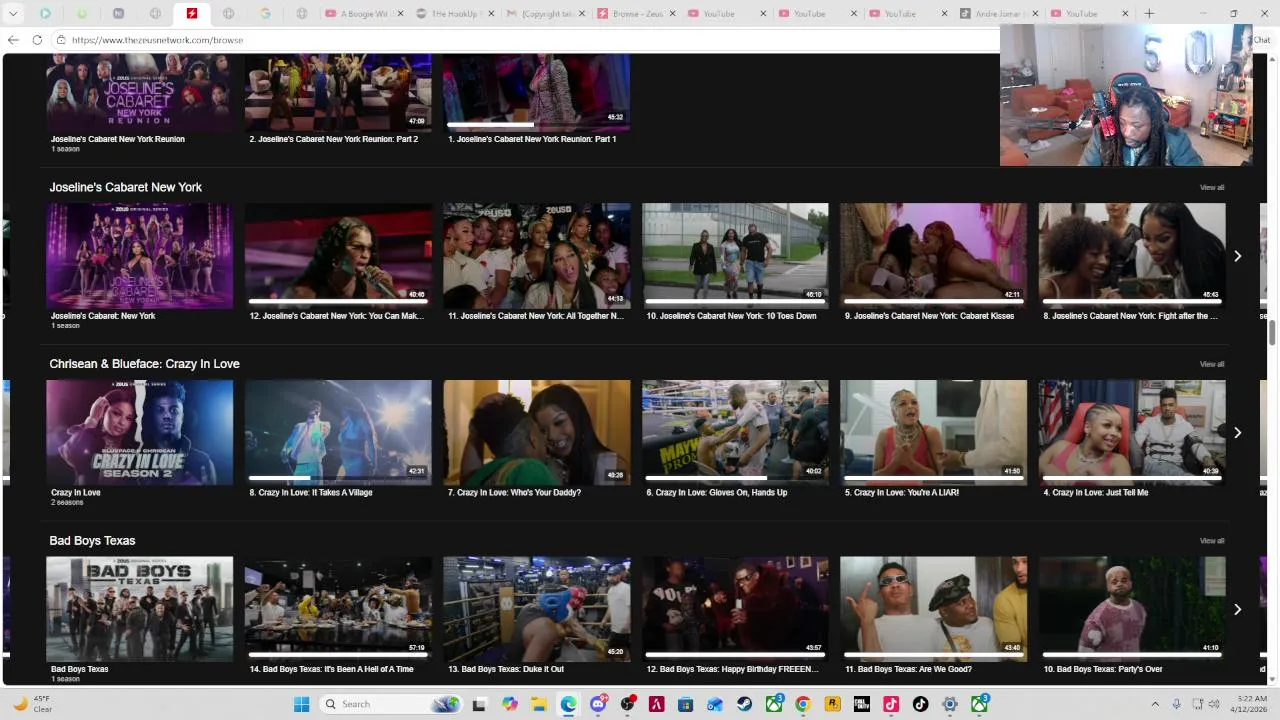The image size is (1280, 720).
Task: Click the '5. Crazy In Love: You're A LIAR!' title
Action: pos(901,493)
